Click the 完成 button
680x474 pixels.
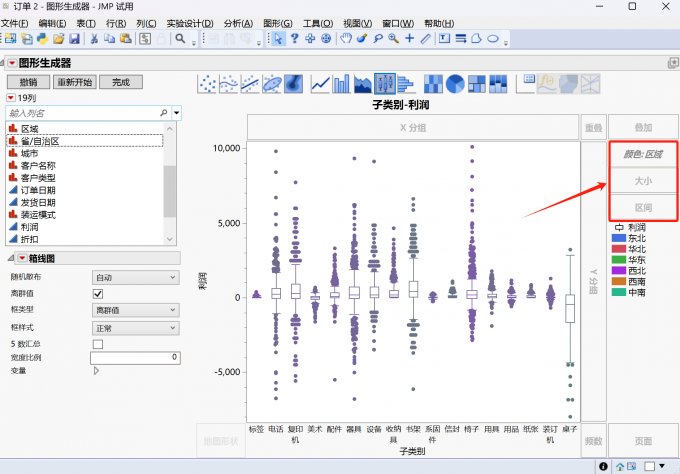(121, 82)
